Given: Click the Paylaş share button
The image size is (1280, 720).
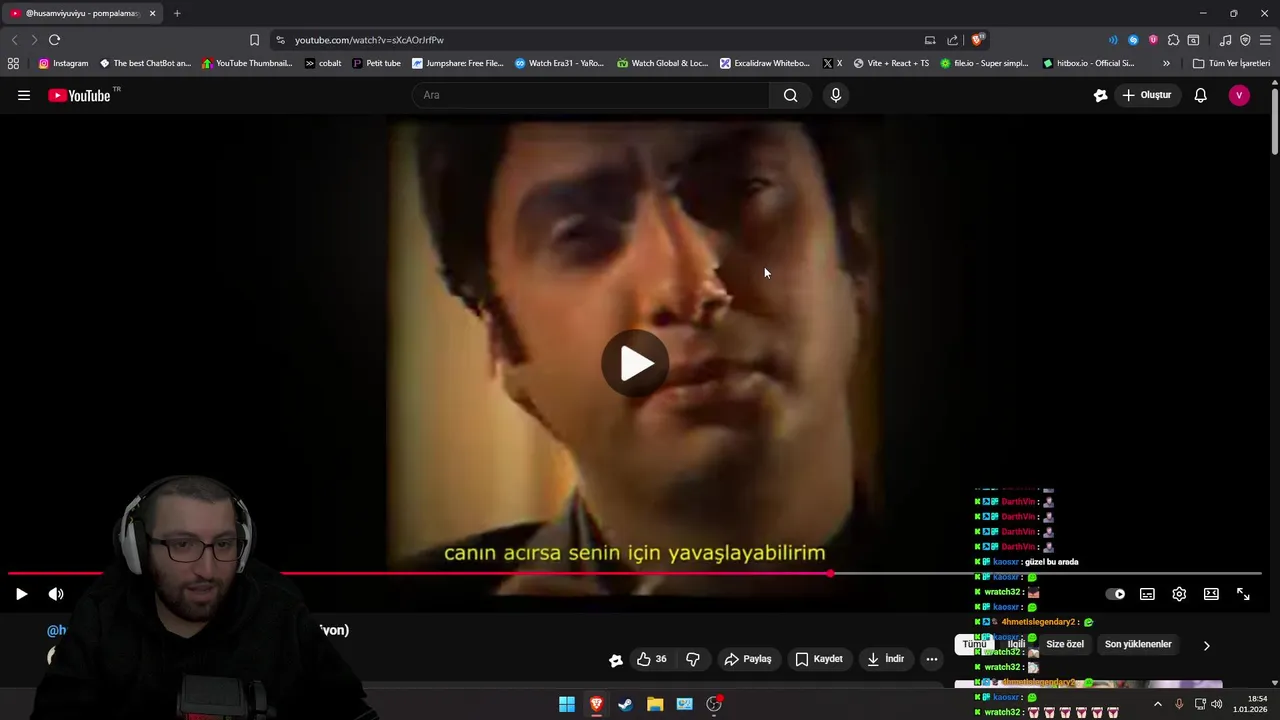Looking at the screenshot, I should pyautogui.click(x=748, y=659).
